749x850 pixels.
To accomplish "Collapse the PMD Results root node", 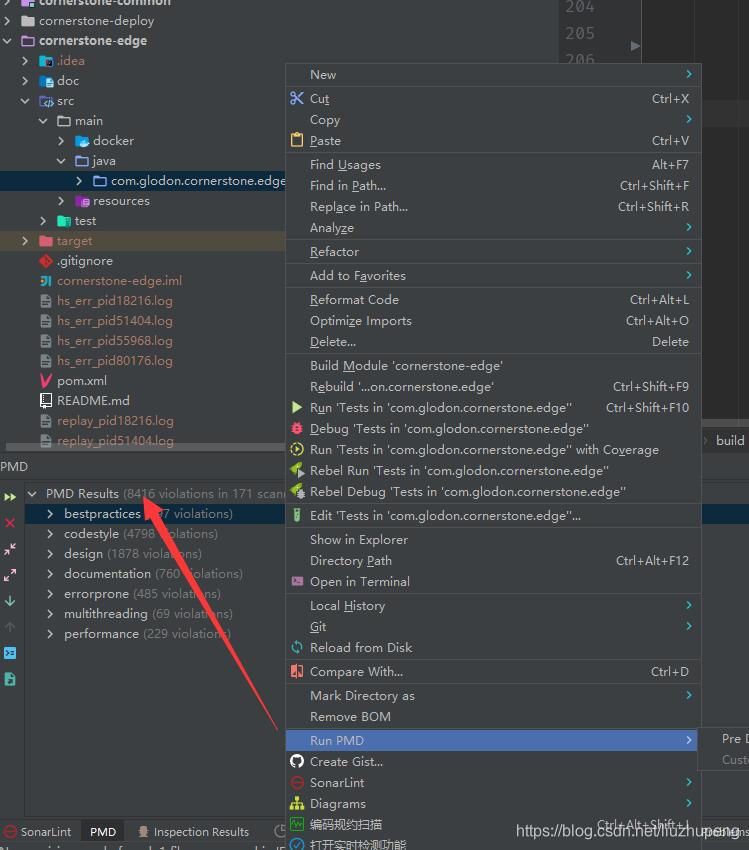I will [32, 494].
